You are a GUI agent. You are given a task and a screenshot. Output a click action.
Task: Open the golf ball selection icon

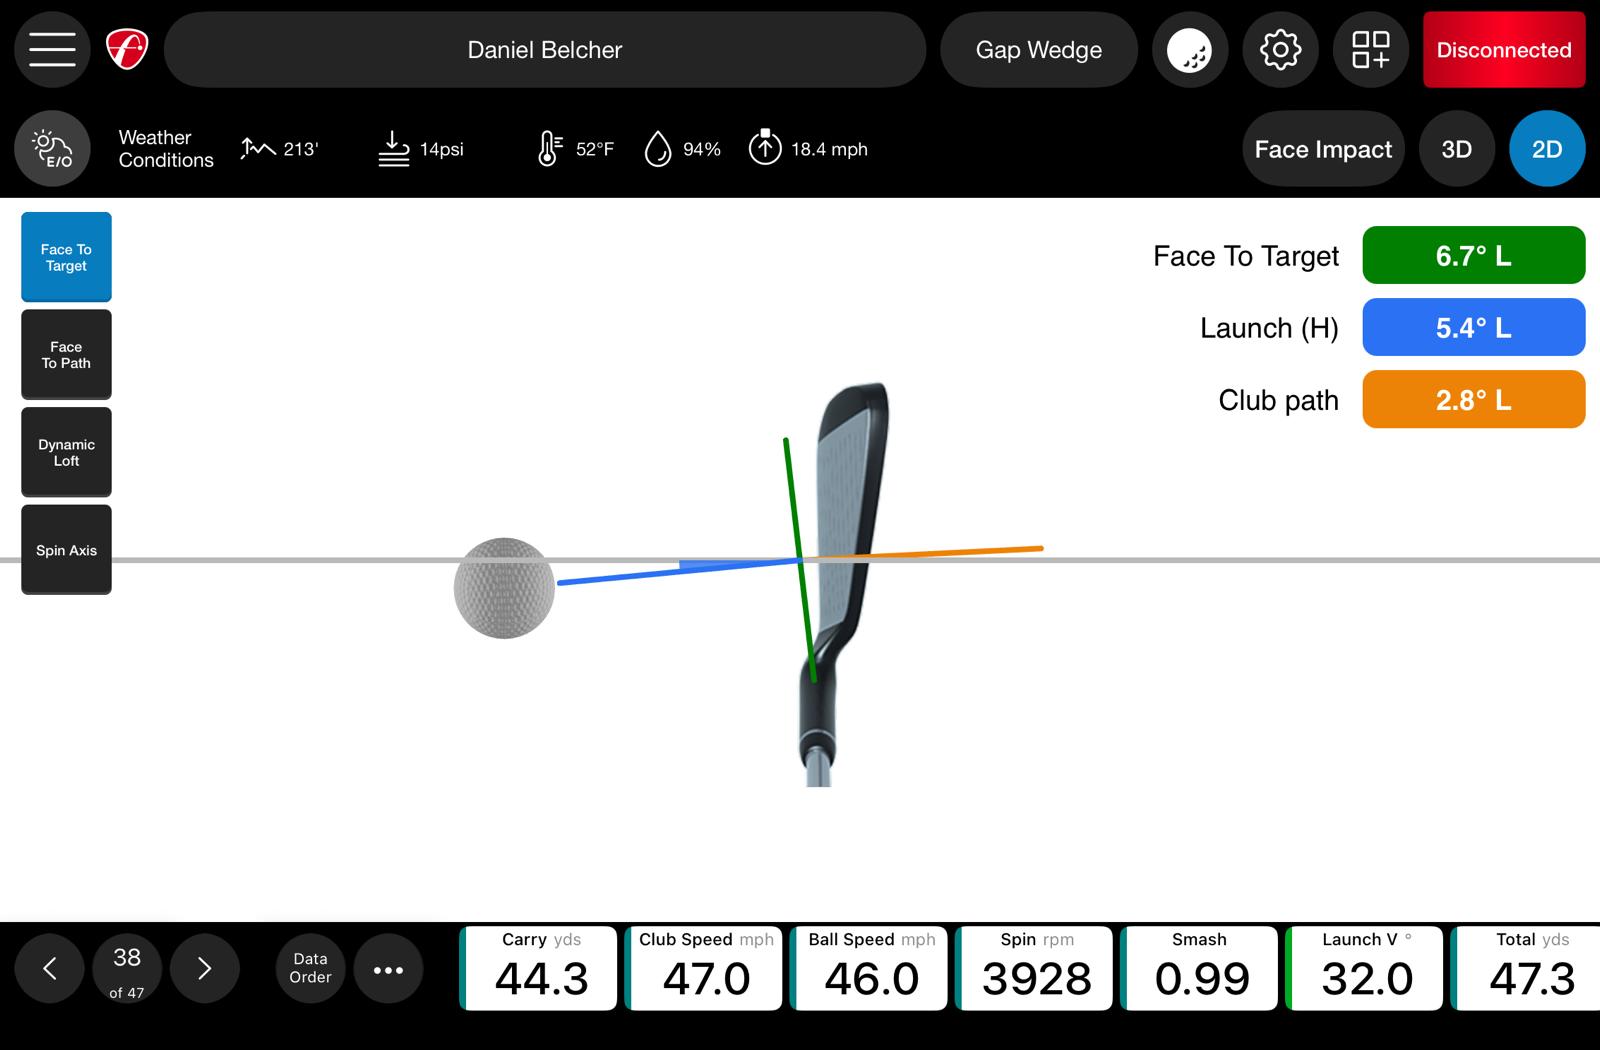(1189, 49)
